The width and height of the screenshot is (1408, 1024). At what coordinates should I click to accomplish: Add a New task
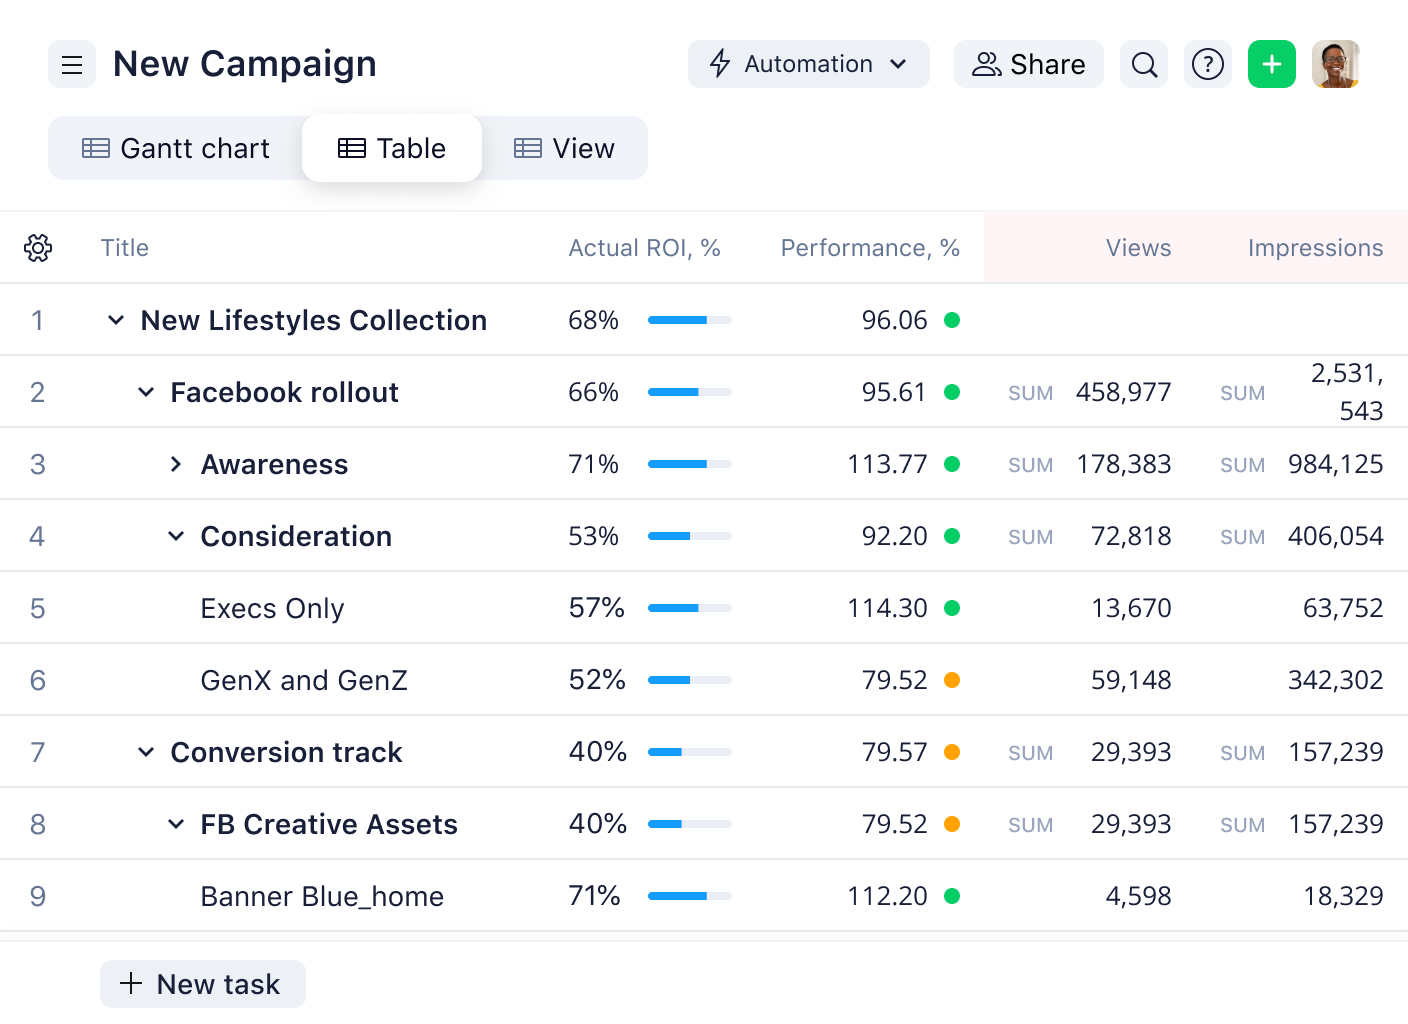202,984
